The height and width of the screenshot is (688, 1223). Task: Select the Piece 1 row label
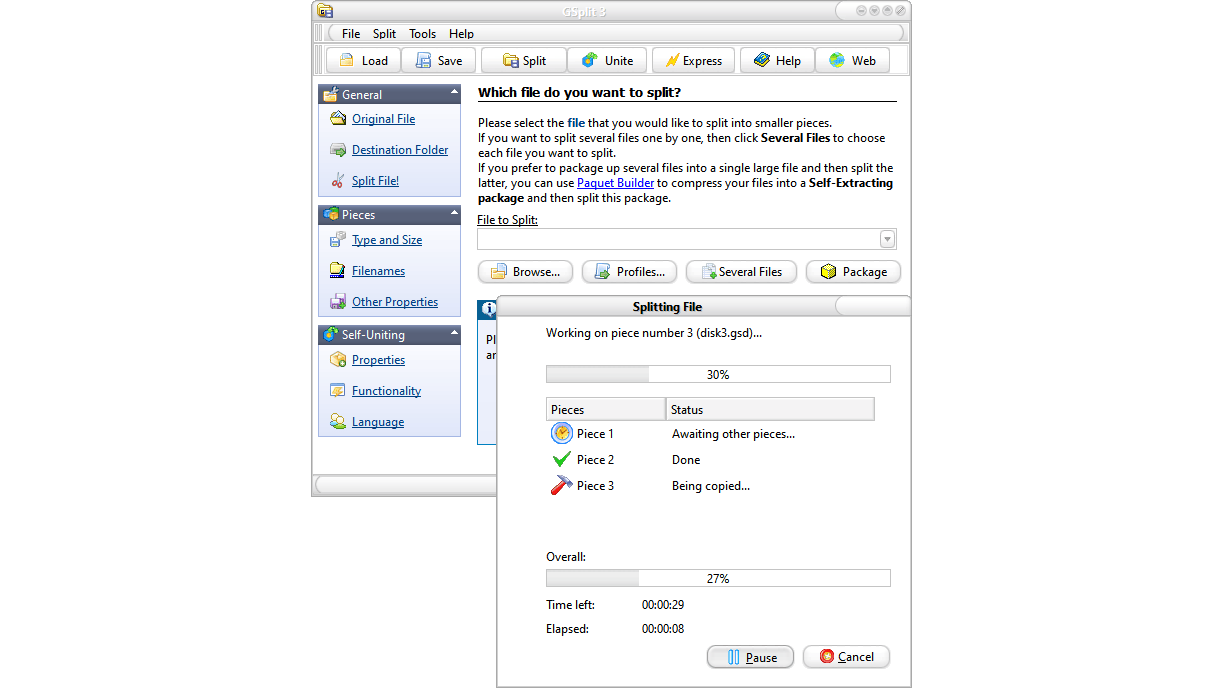[x=595, y=434]
